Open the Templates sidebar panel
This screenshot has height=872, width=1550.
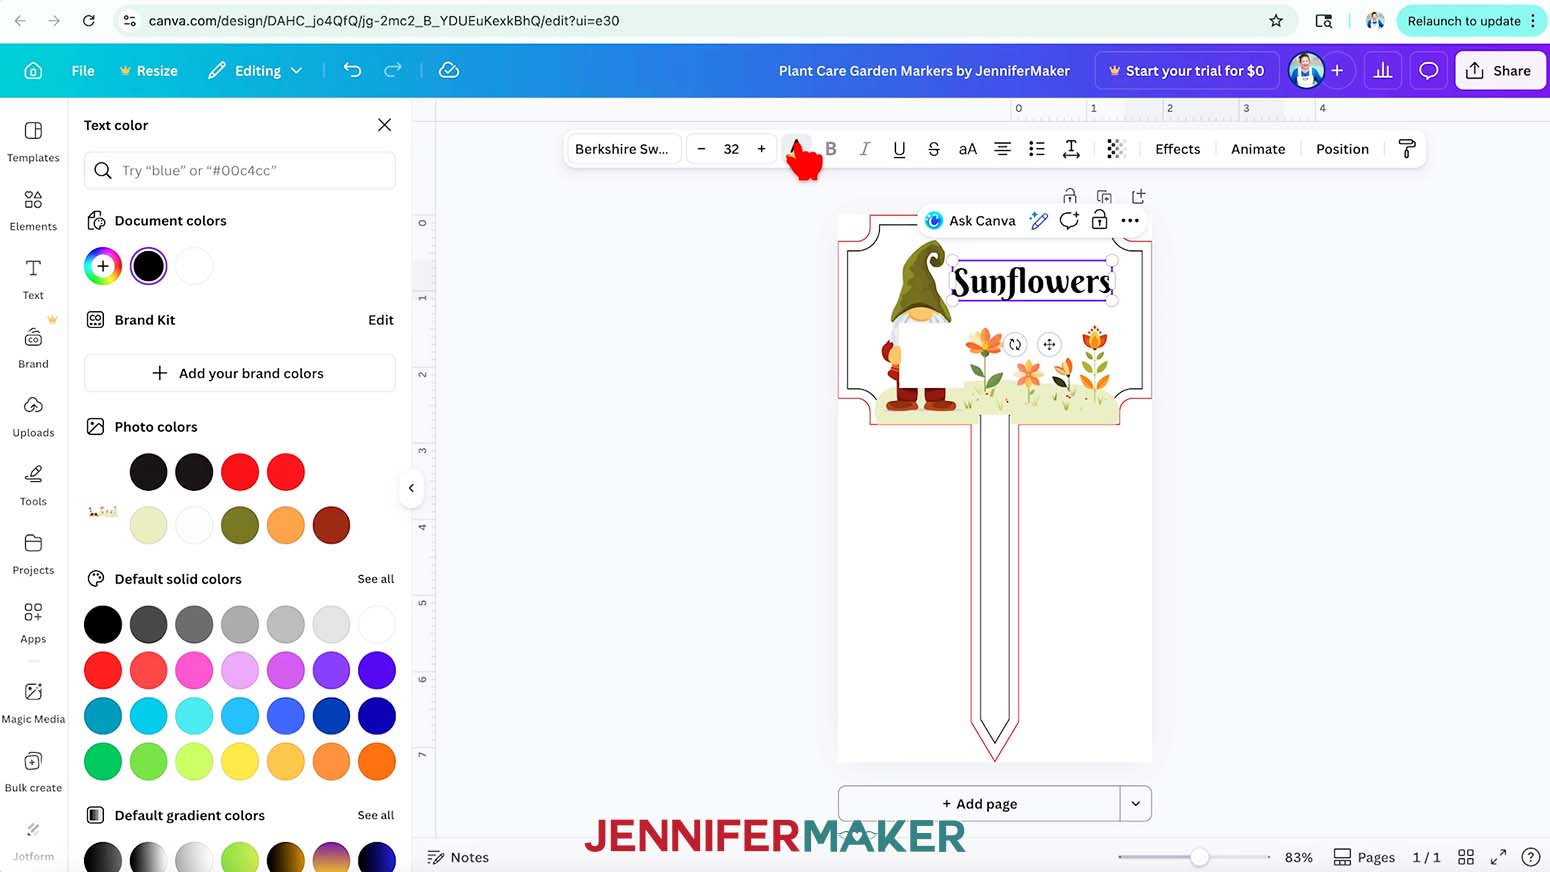tap(33, 142)
